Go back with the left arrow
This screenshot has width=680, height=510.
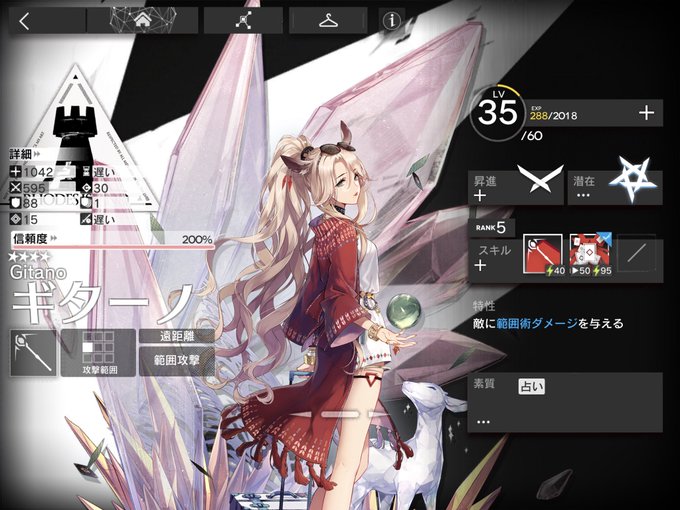pyautogui.click(x=25, y=21)
